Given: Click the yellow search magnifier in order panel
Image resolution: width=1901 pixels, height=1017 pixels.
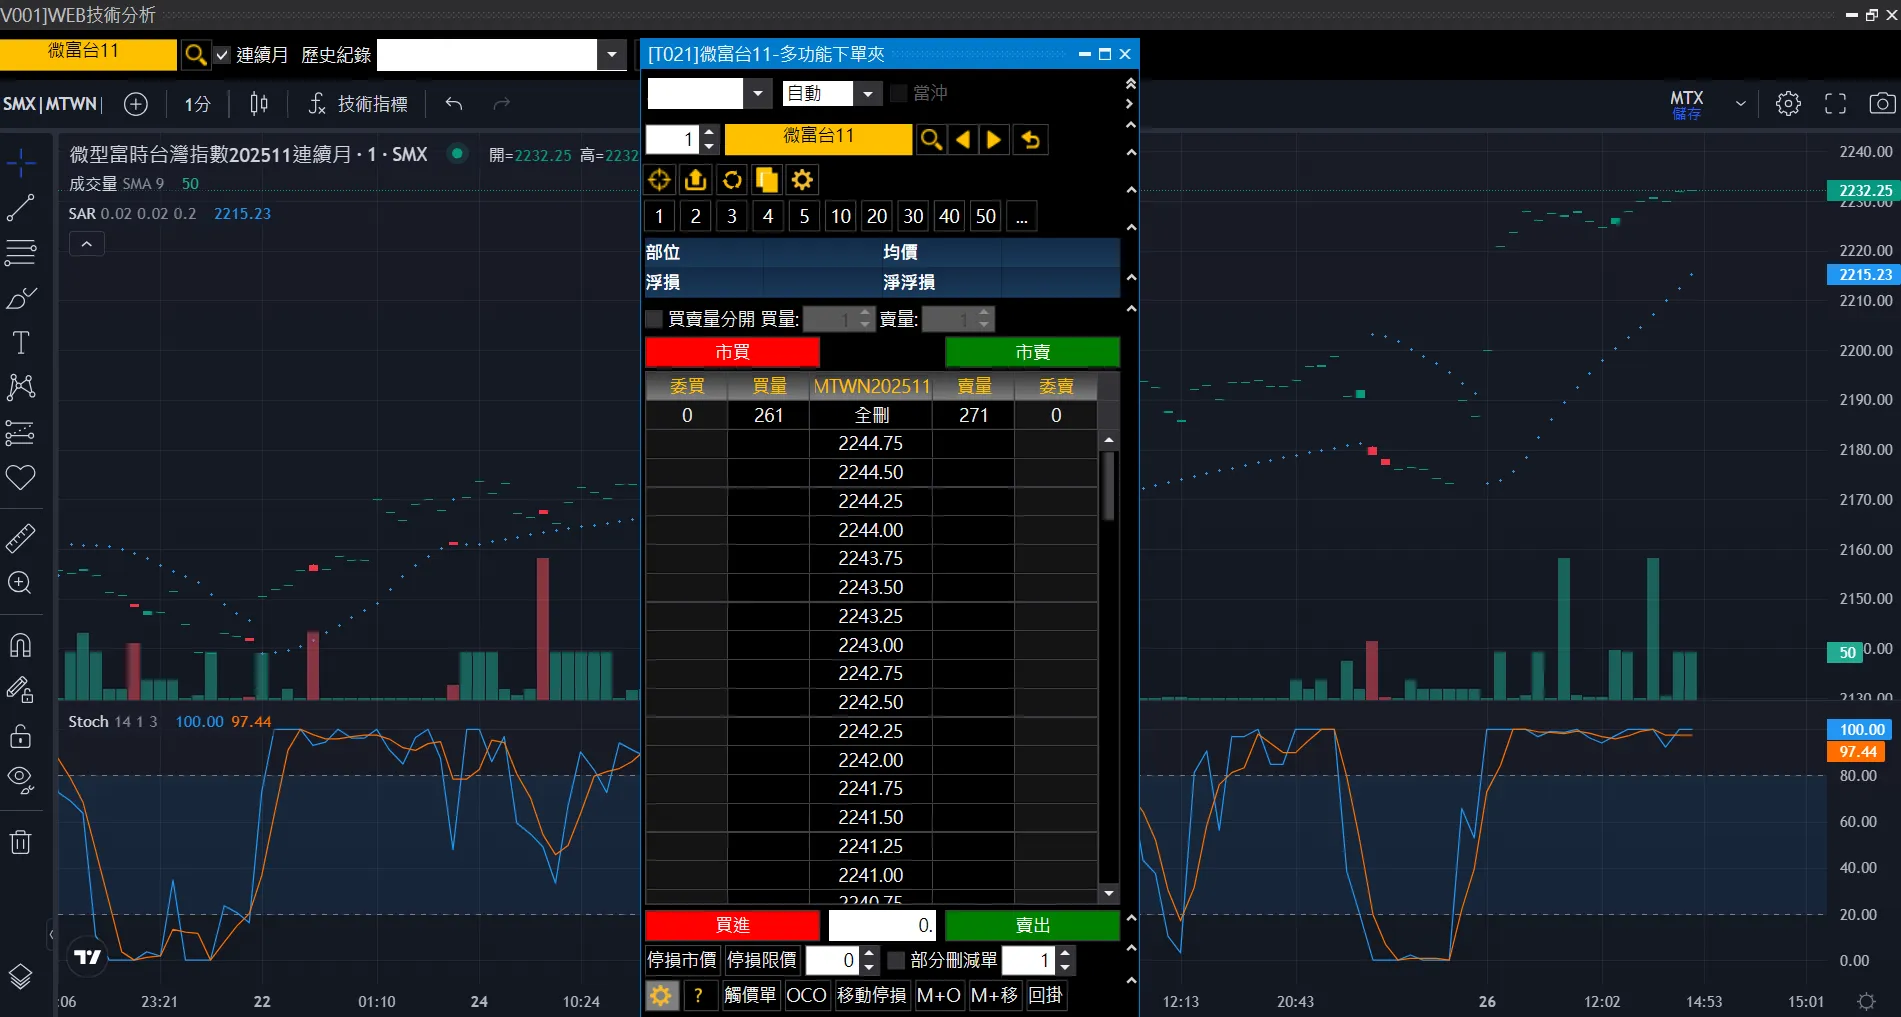Looking at the screenshot, I should click(931, 140).
